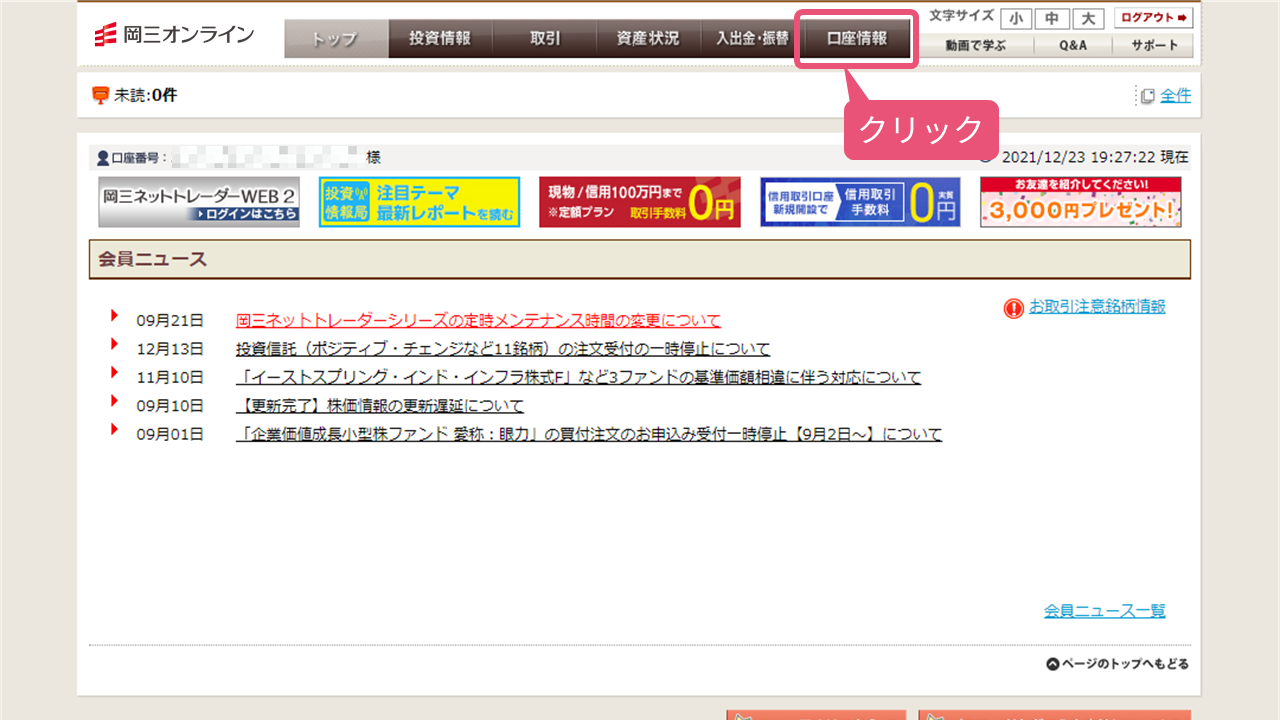Open 動画で学ぶ page
This screenshot has width=1280, height=720.
975,45
